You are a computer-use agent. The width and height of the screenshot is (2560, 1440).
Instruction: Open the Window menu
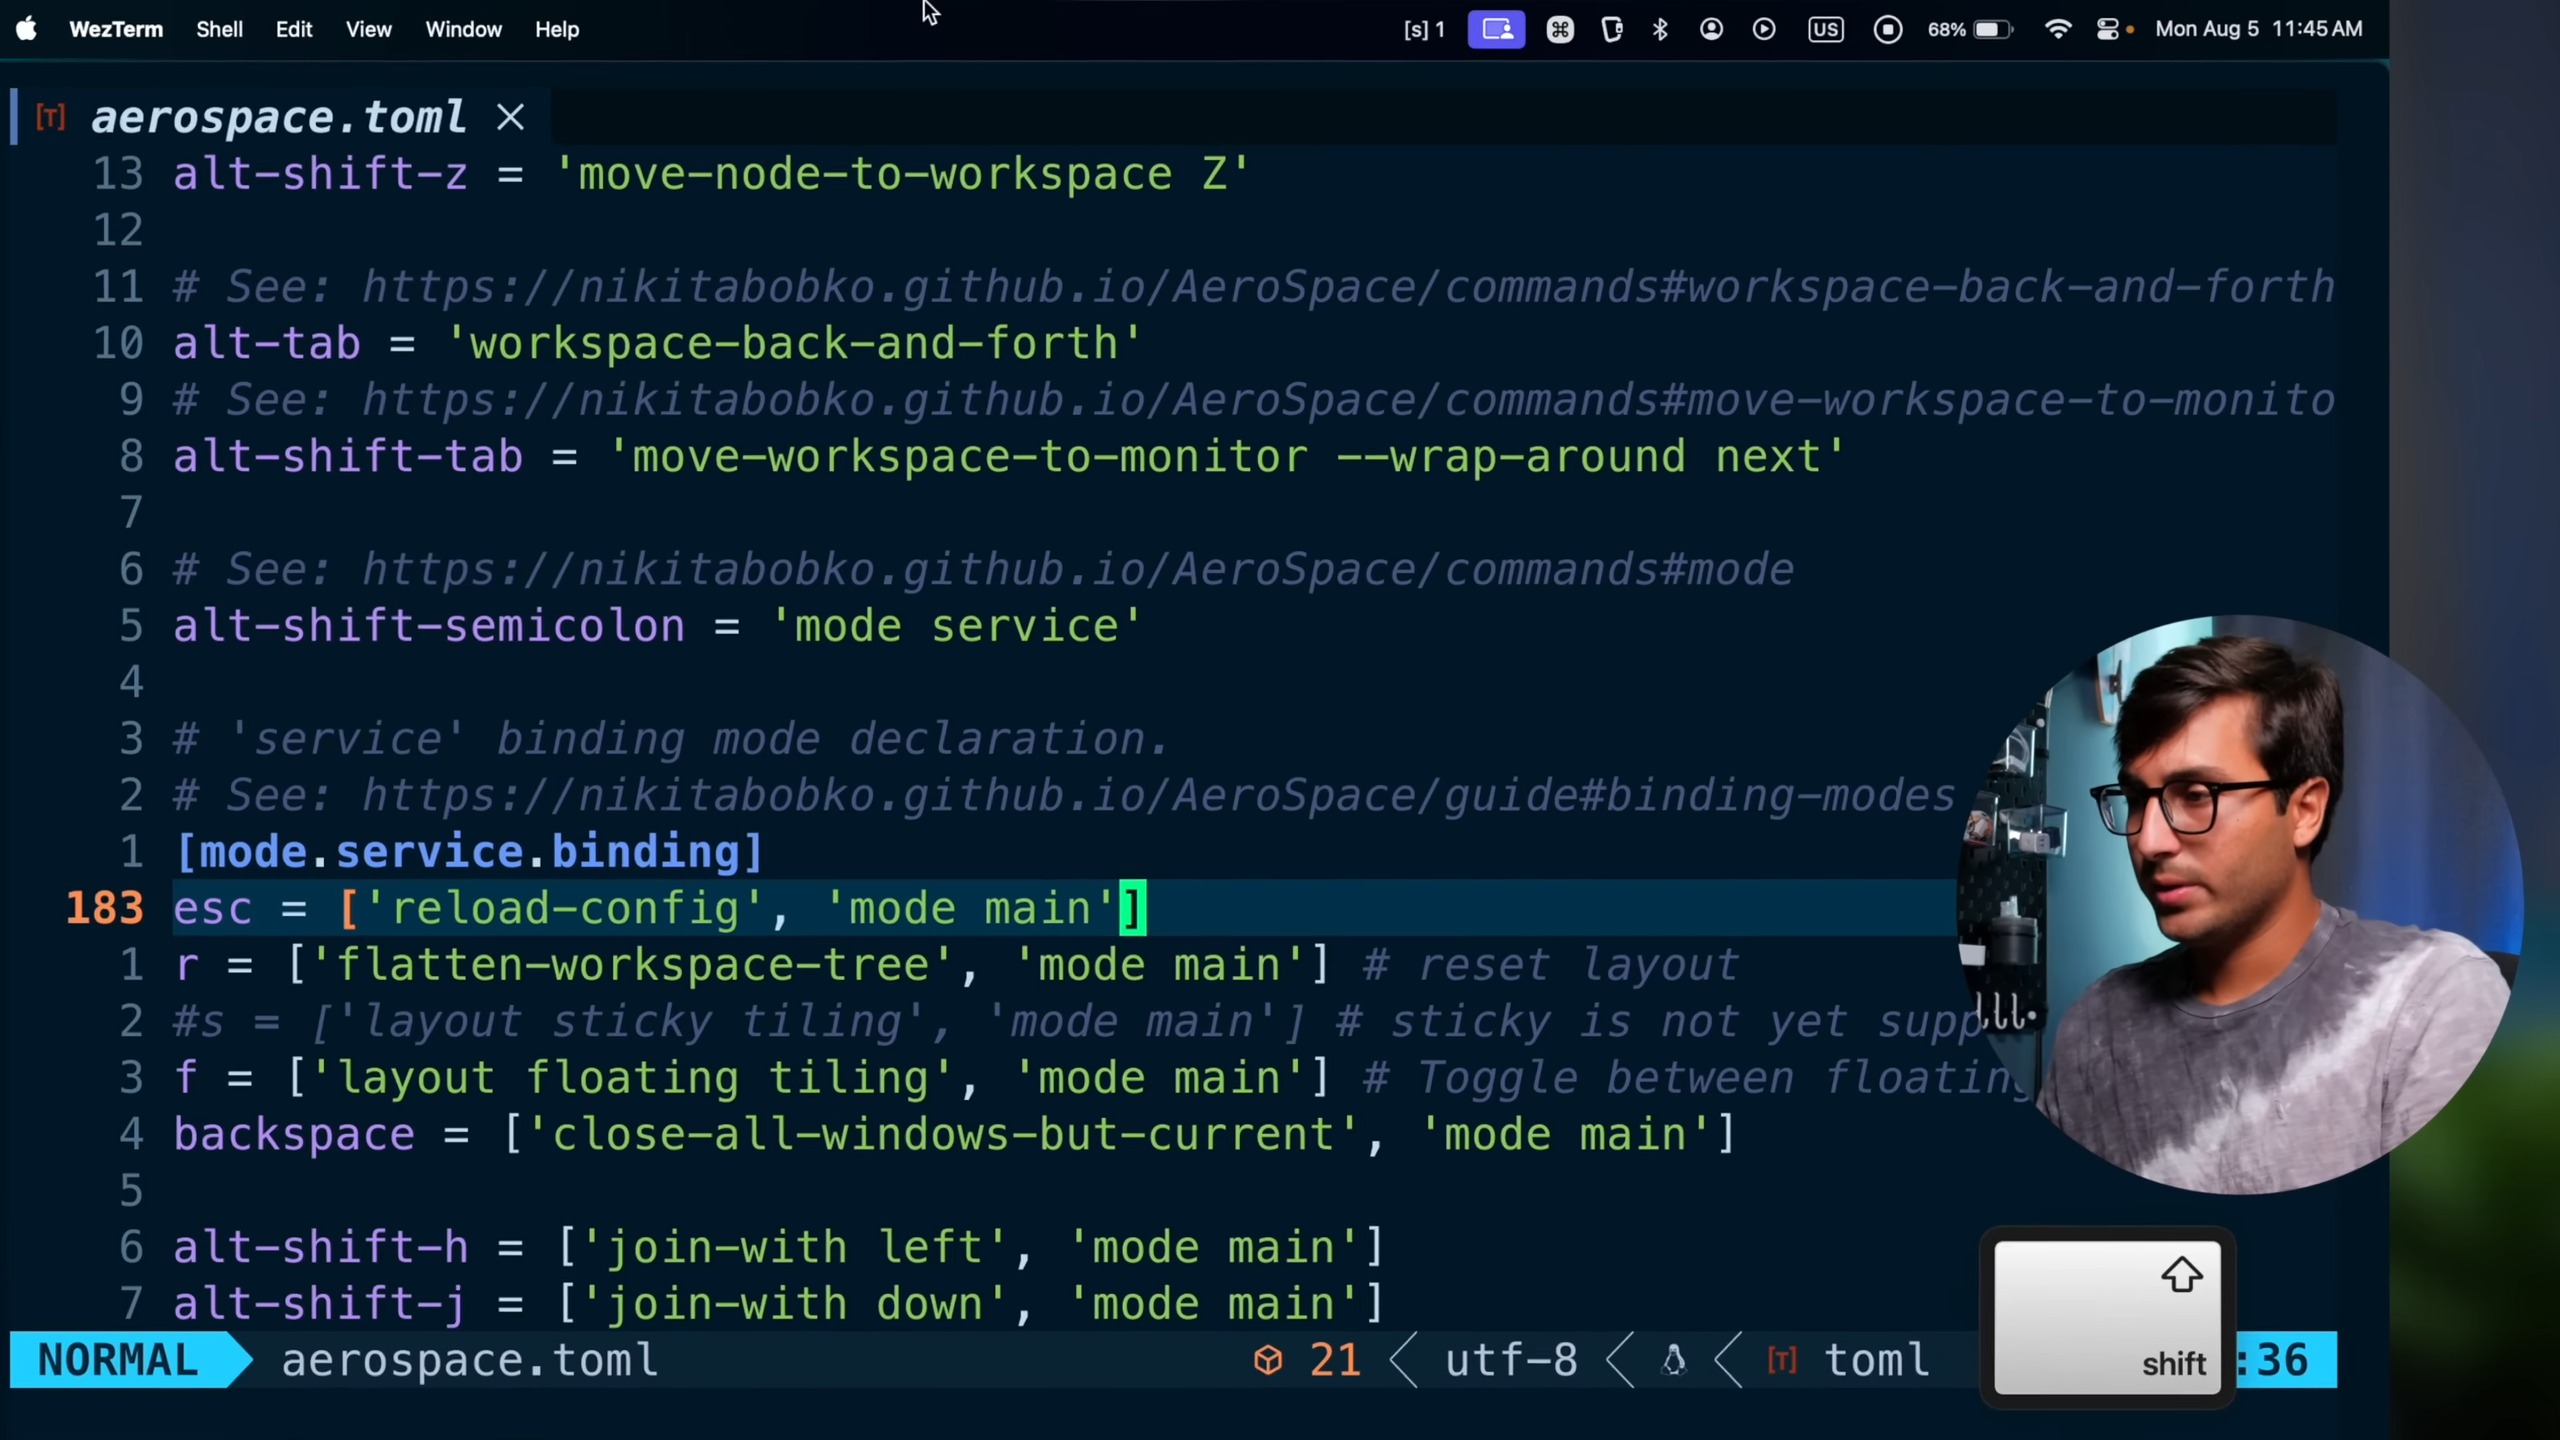tap(463, 30)
